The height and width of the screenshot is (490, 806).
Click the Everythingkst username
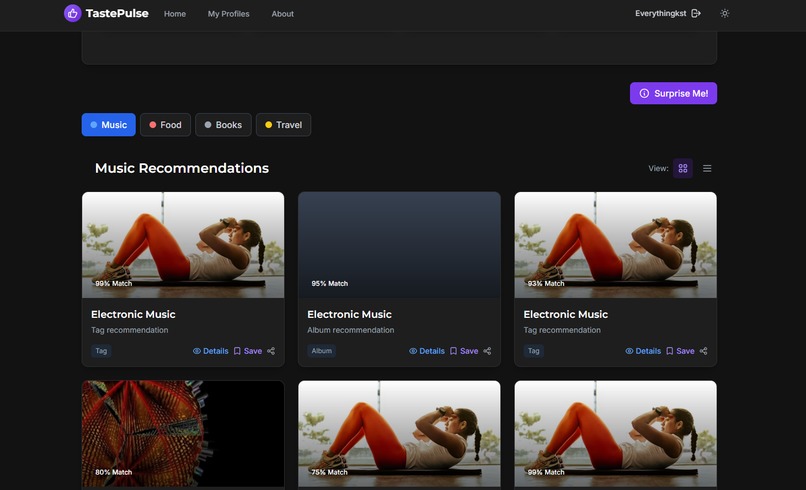[x=661, y=13]
